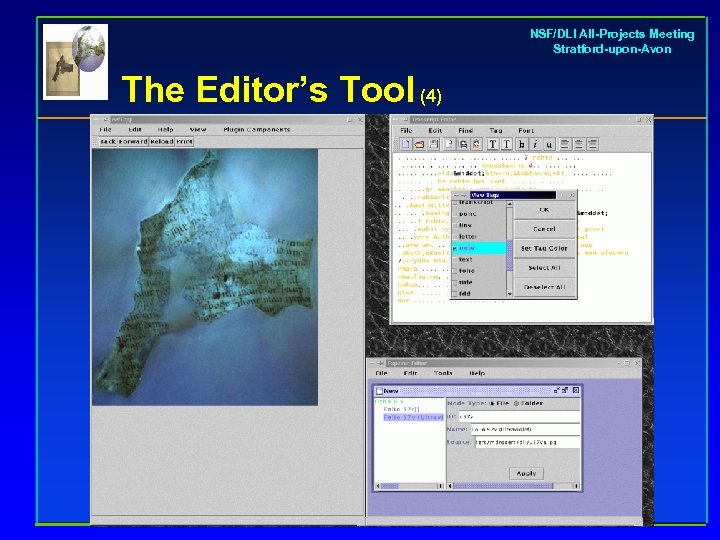Click the Source input field
The height and width of the screenshot is (540, 720).
(527, 442)
